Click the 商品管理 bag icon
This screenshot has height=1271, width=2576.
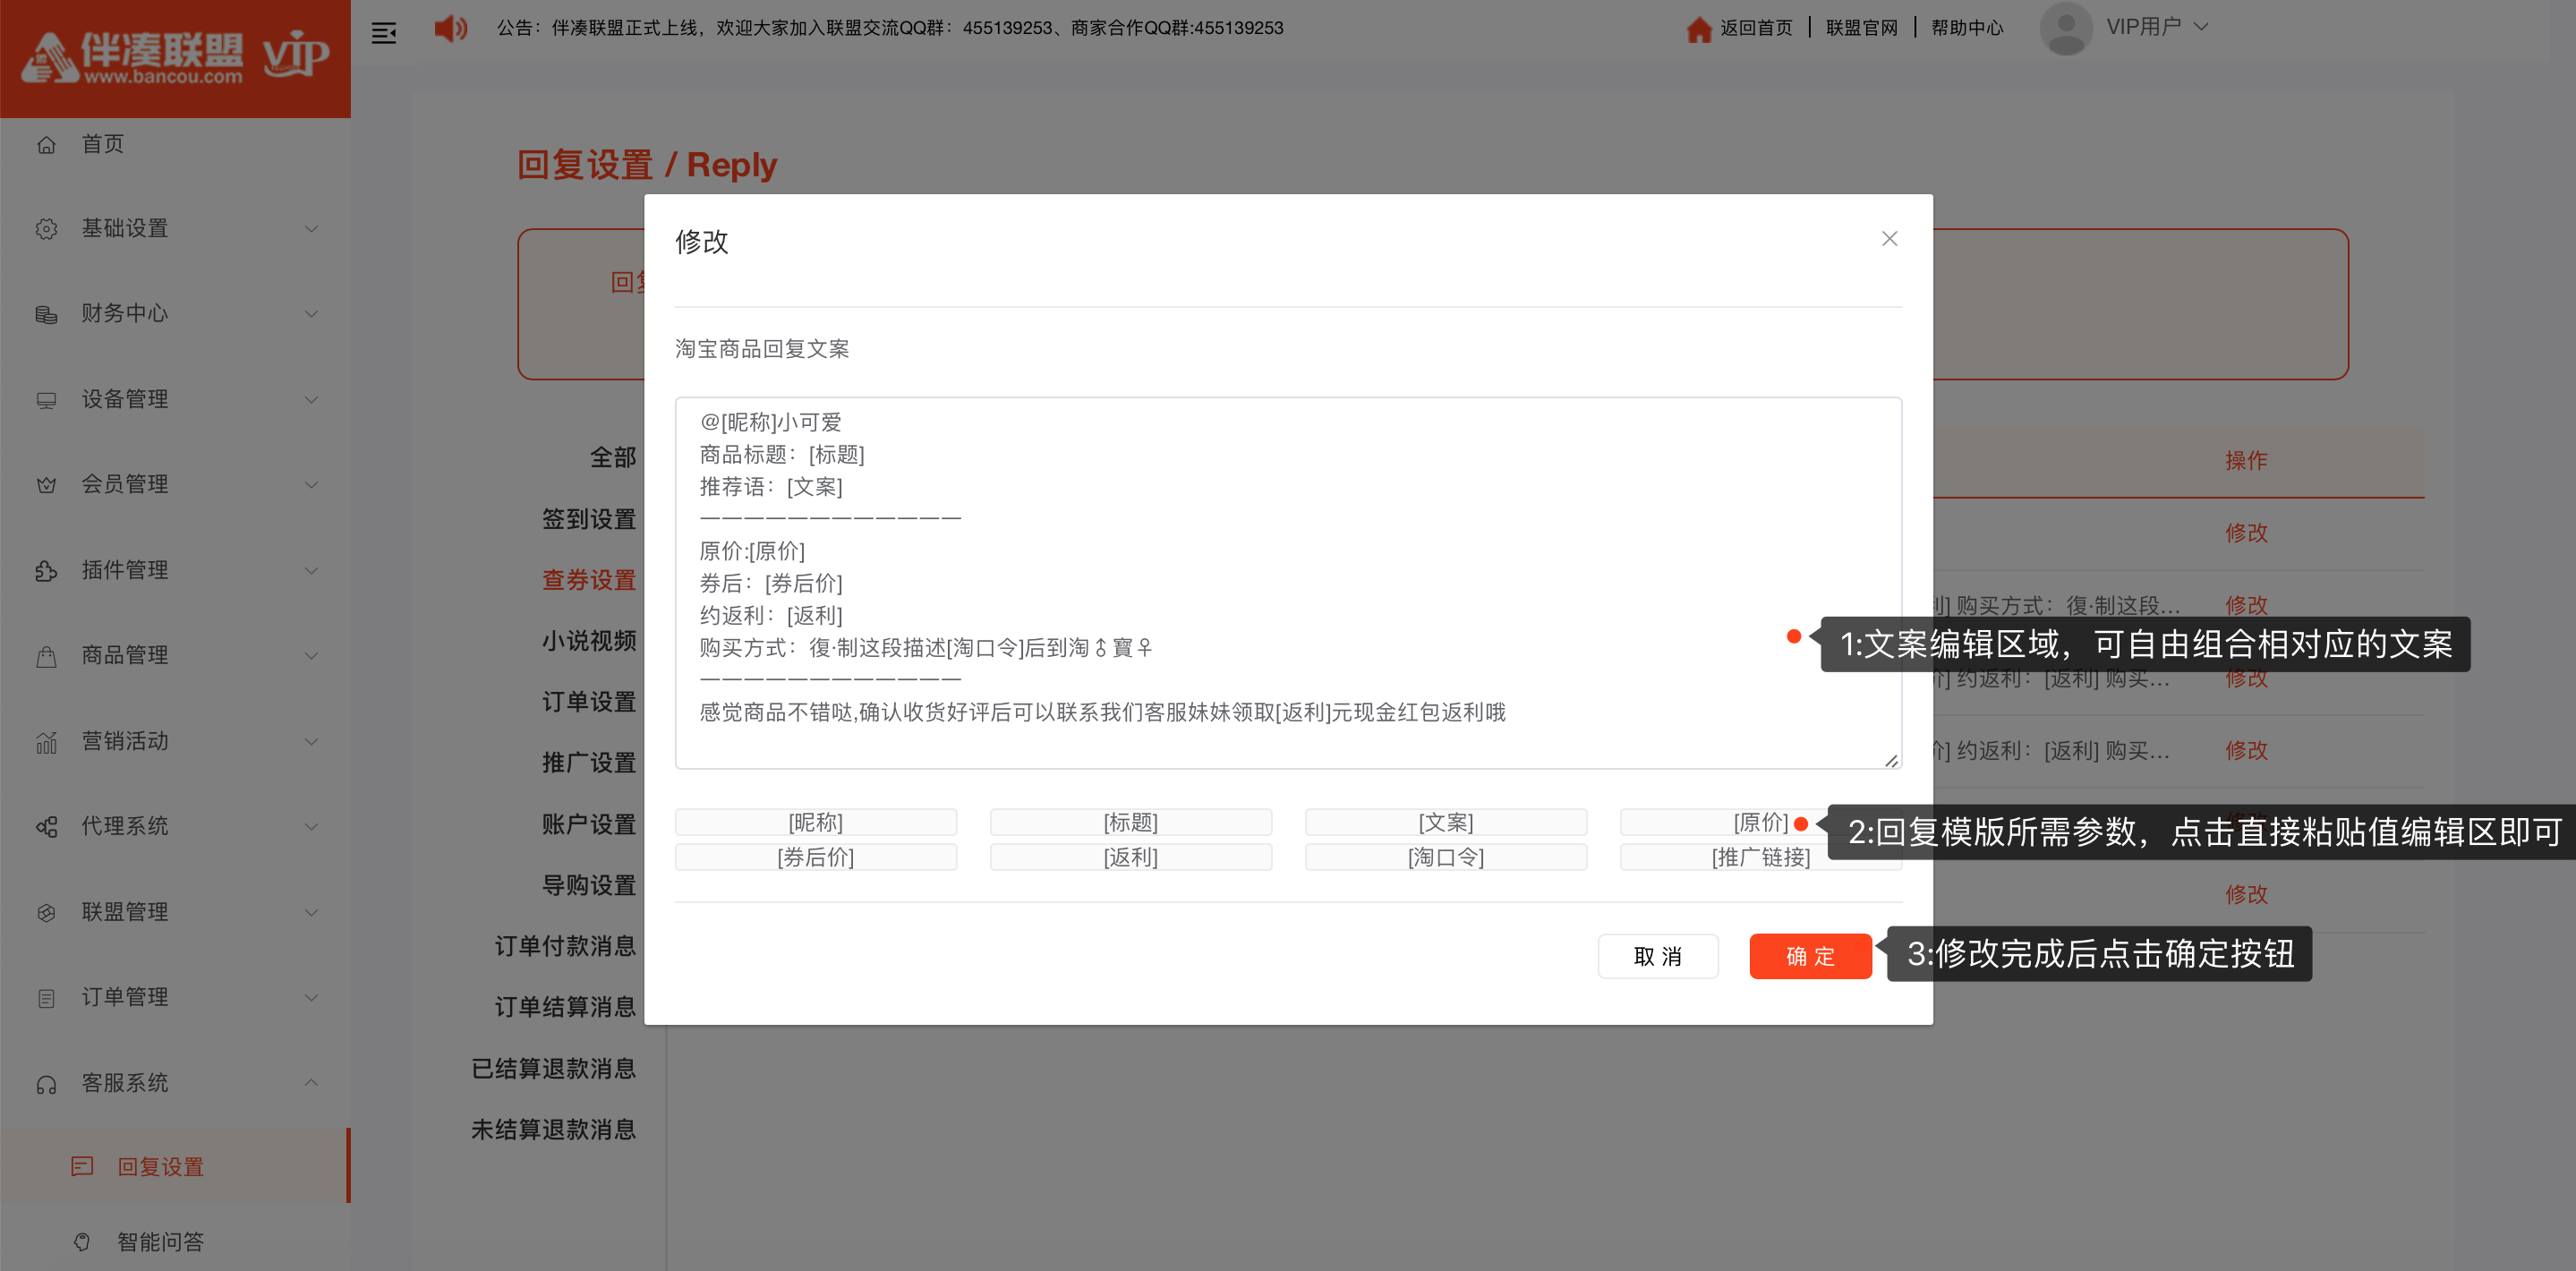click(x=46, y=656)
